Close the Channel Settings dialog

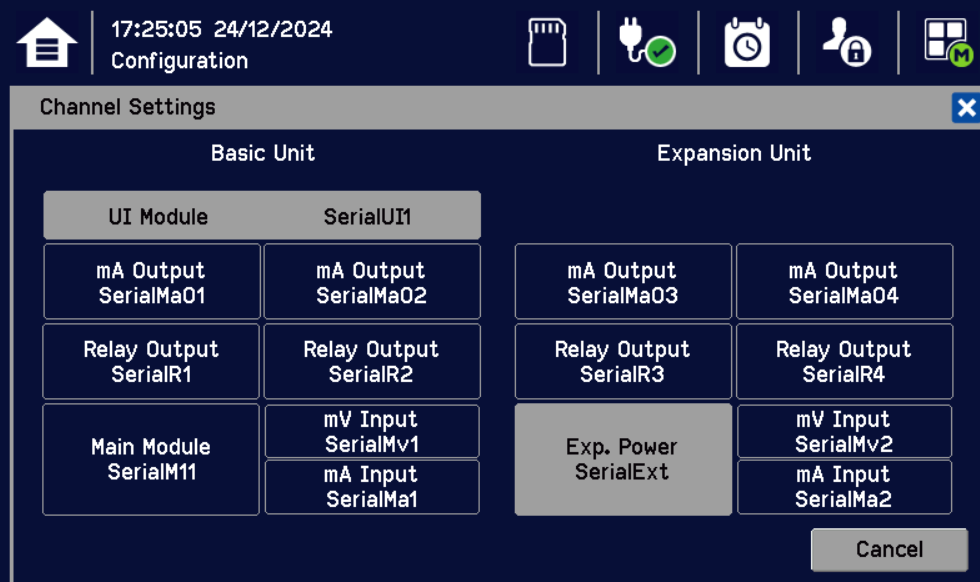[966, 108]
